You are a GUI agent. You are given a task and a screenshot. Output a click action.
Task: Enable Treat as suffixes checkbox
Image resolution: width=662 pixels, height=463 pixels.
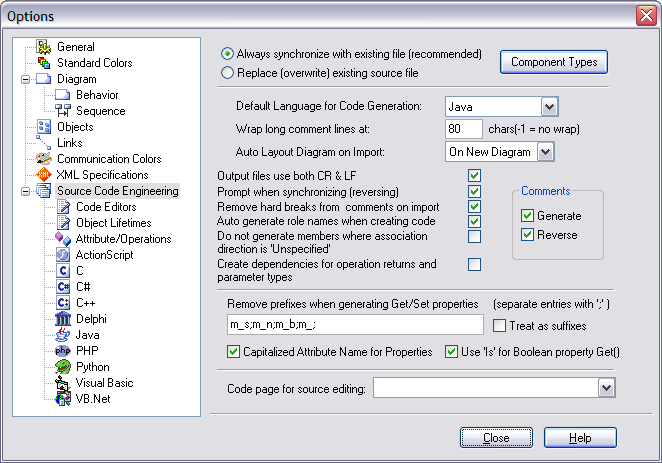click(x=499, y=326)
